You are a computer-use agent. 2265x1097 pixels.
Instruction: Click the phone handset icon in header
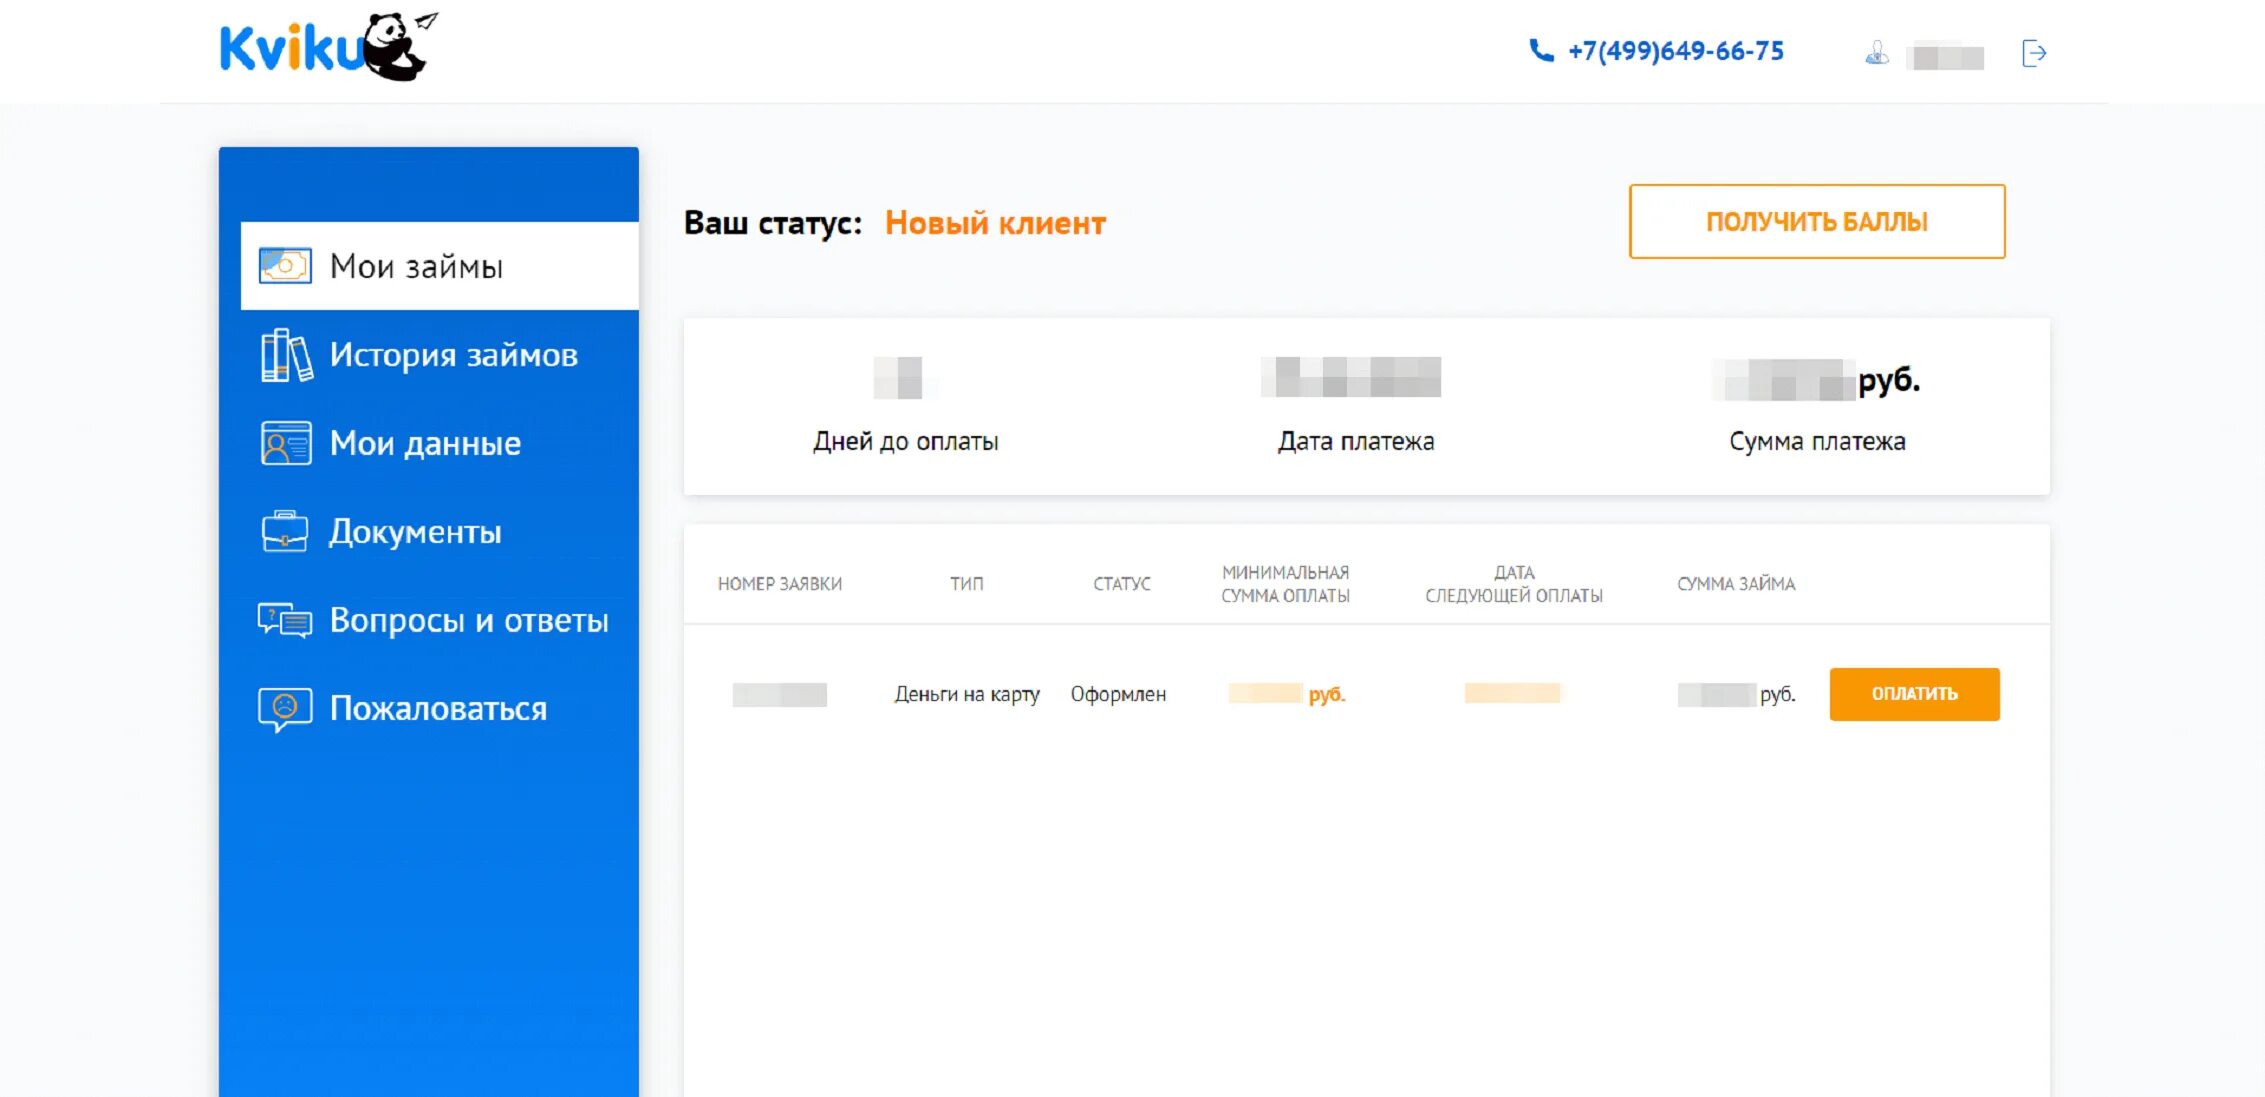click(1541, 51)
